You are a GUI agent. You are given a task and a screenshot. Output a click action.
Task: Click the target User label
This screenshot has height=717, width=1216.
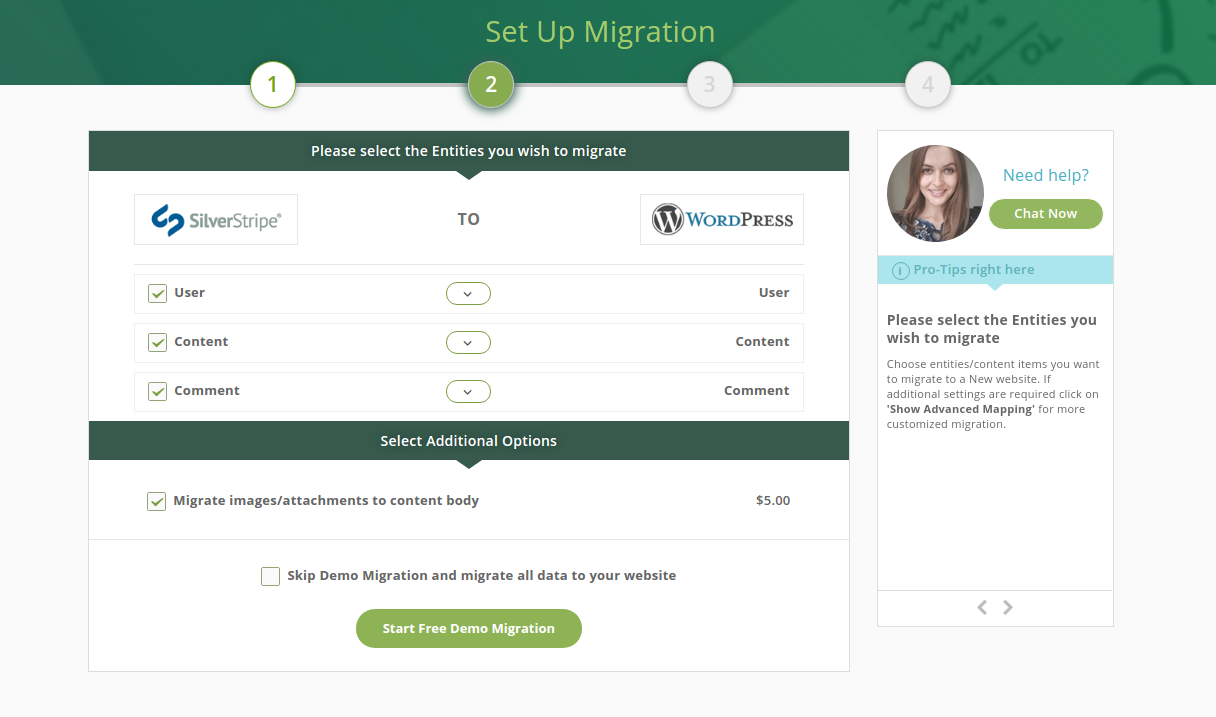(774, 293)
